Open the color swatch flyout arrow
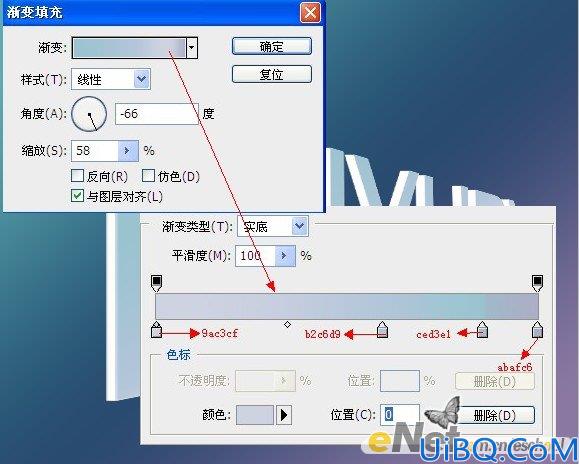Screen dimensions: 579x464 284,415
